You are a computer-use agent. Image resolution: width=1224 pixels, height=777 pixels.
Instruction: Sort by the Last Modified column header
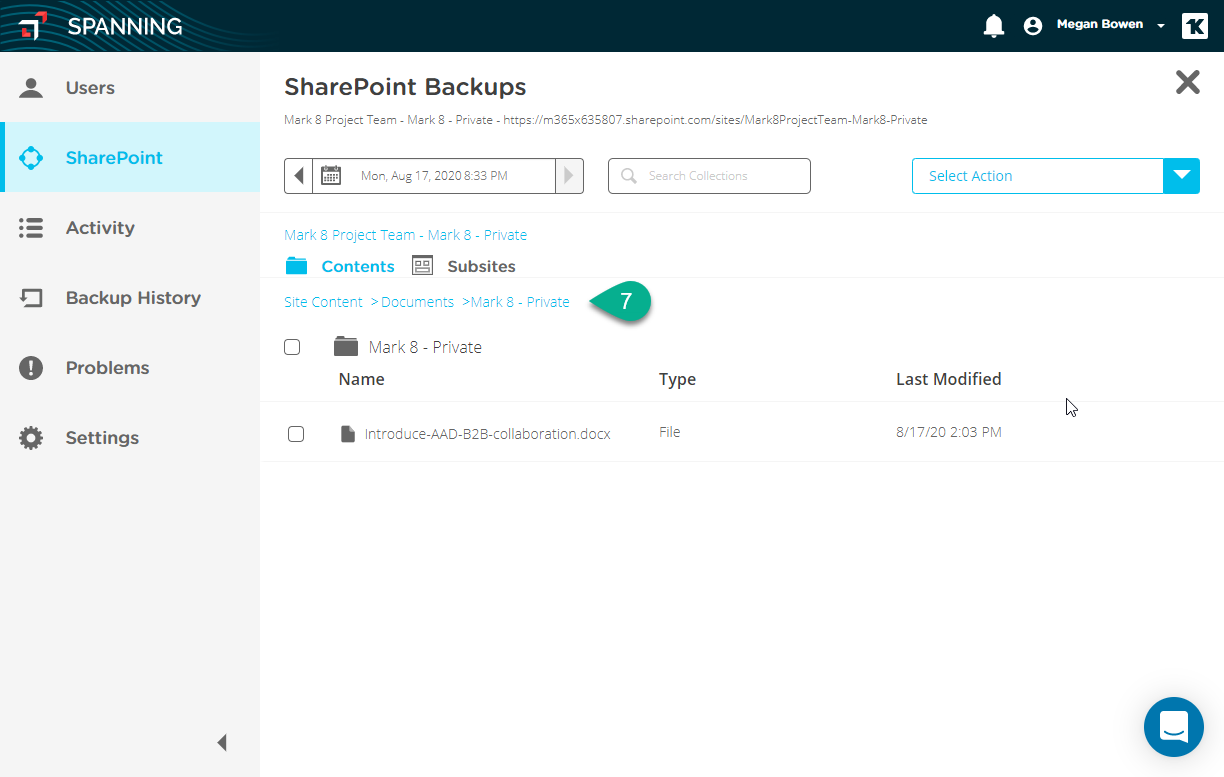948,379
